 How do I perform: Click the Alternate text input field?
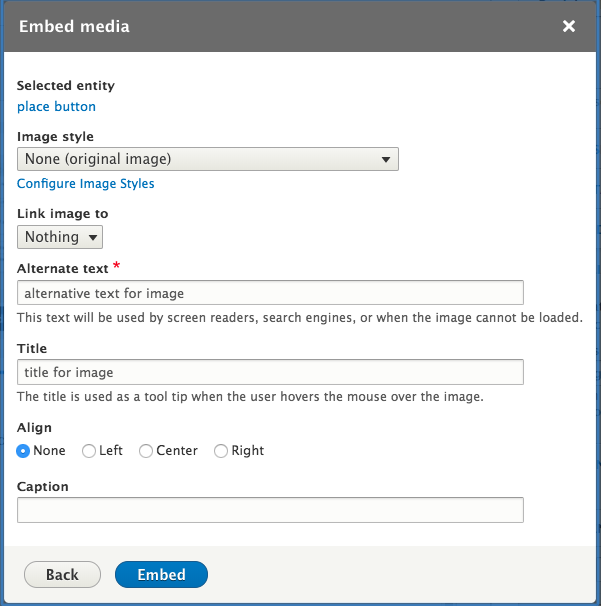270,293
